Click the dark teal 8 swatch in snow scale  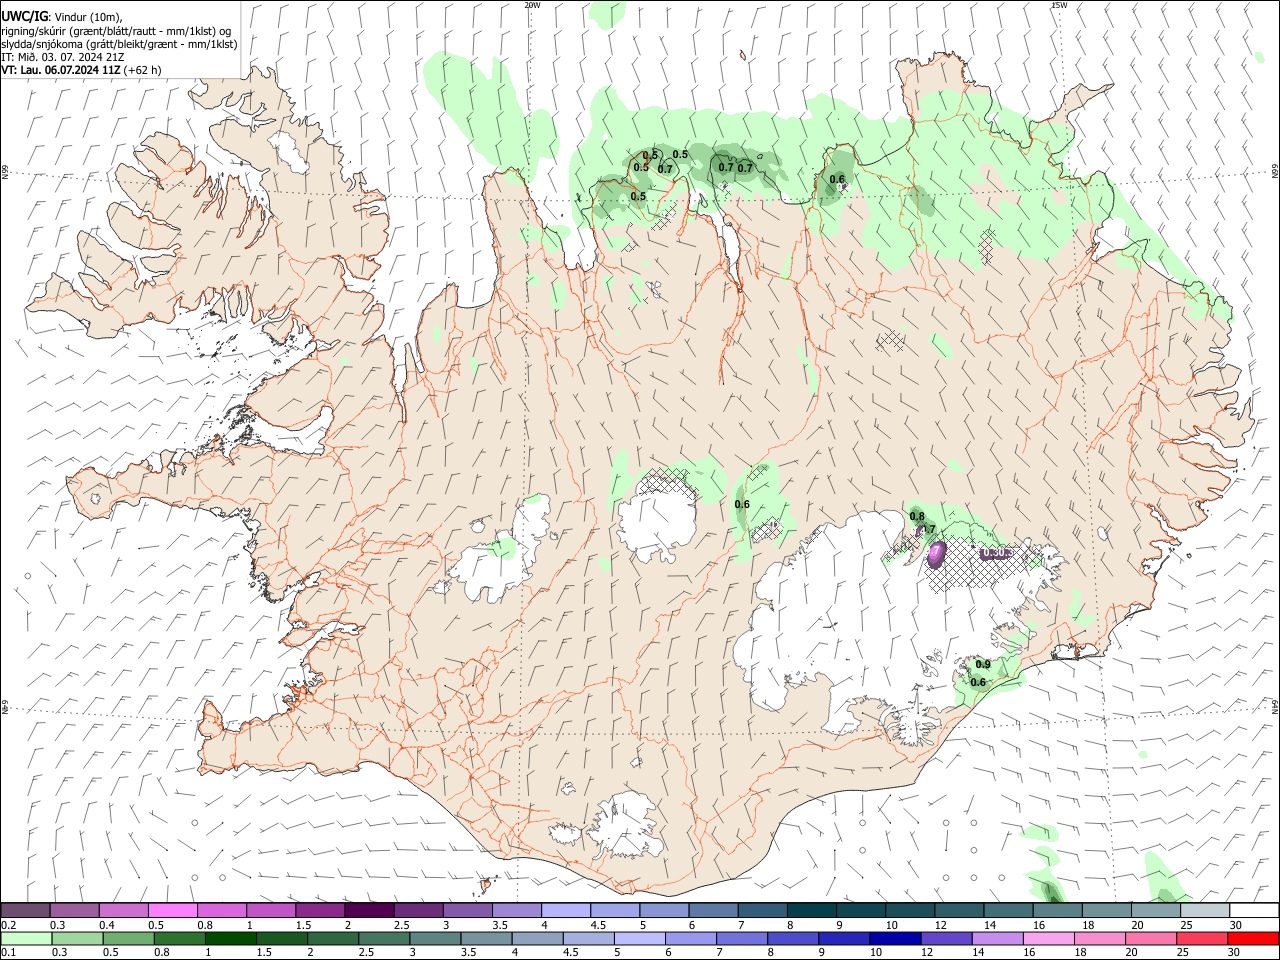point(812,910)
